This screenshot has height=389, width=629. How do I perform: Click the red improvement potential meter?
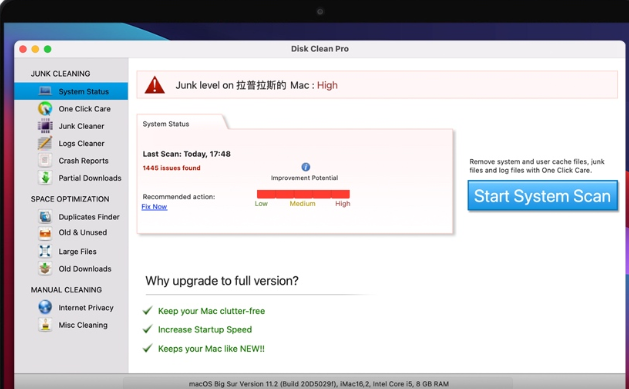(x=303, y=194)
